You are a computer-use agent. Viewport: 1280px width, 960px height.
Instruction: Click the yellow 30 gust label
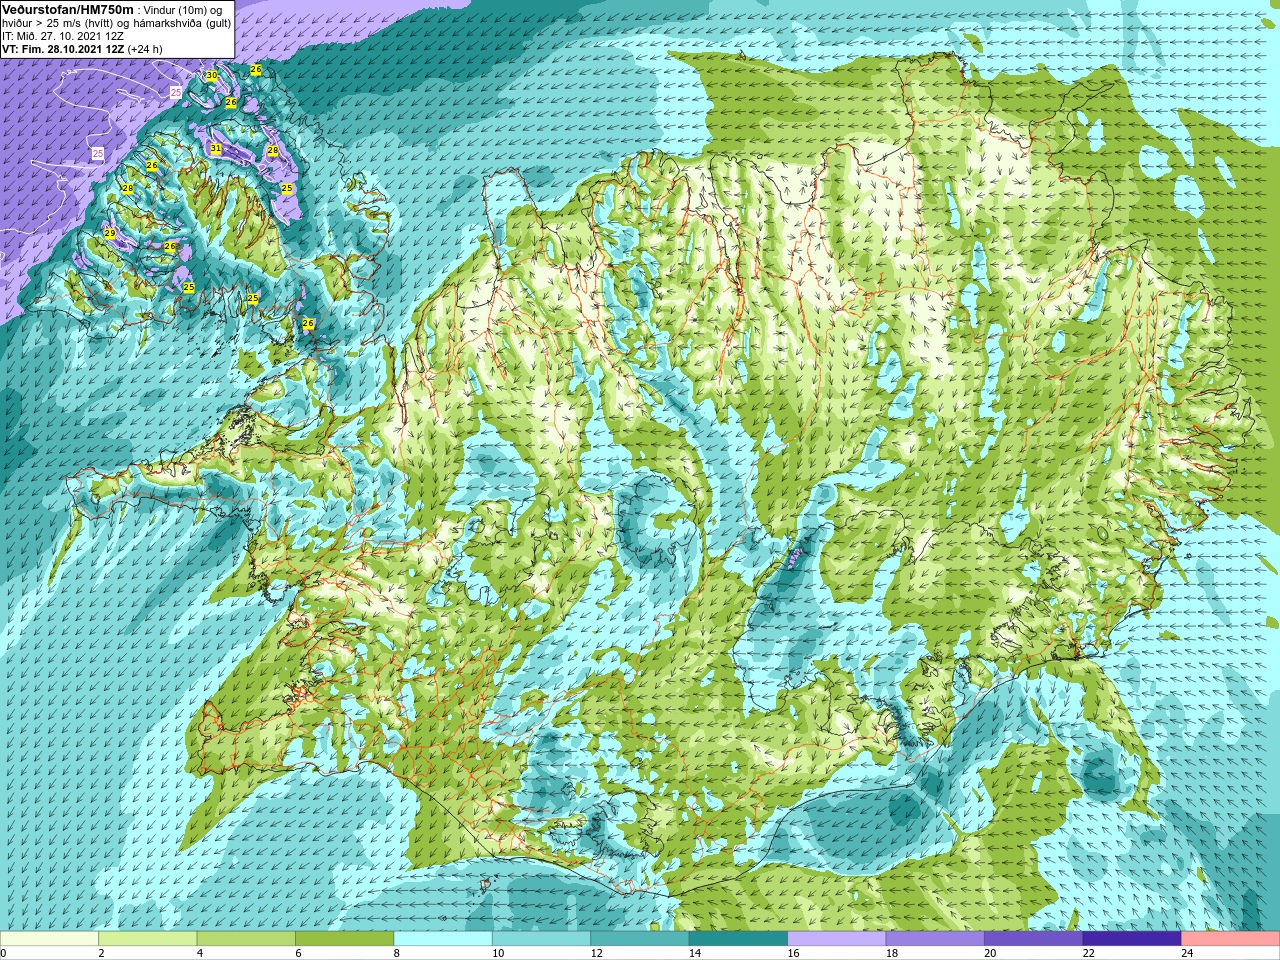(x=211, y=75)
